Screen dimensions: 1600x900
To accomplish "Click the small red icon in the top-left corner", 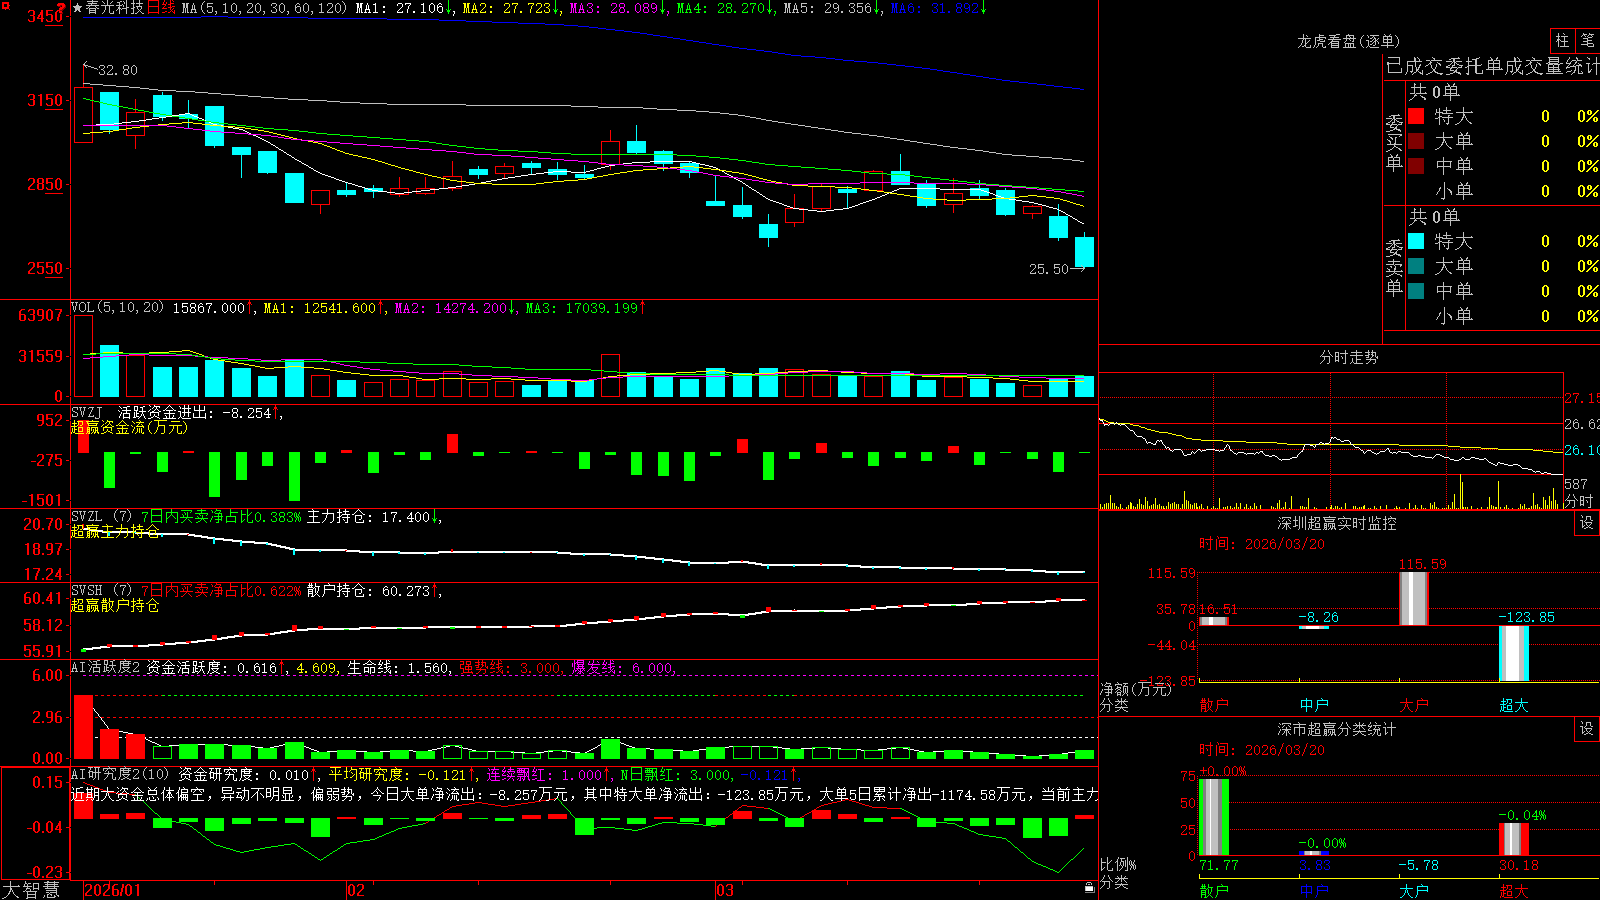I will pyautogui.click(x=4, y=4).
